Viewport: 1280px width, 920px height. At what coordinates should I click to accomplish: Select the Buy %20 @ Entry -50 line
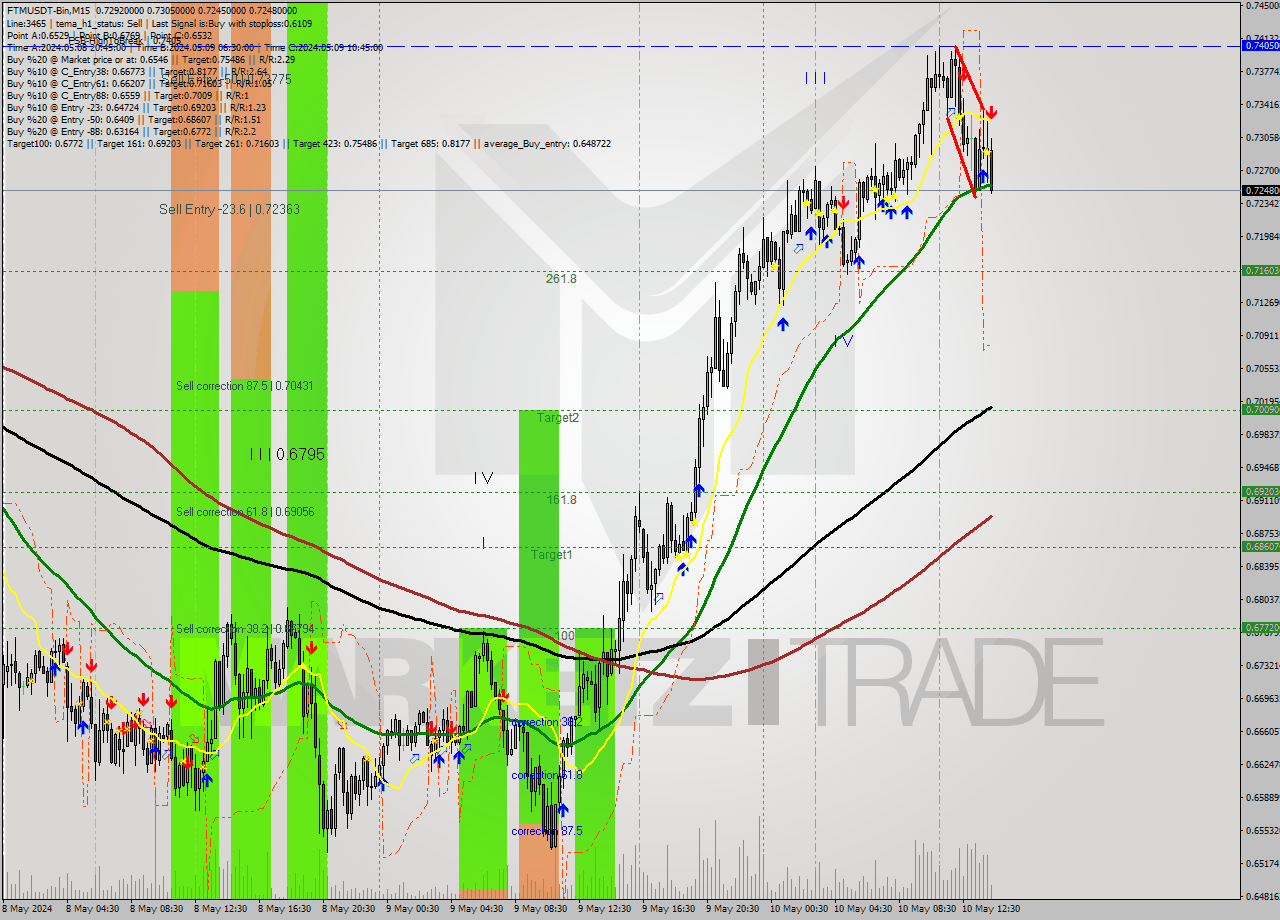(x=134, y=120)
